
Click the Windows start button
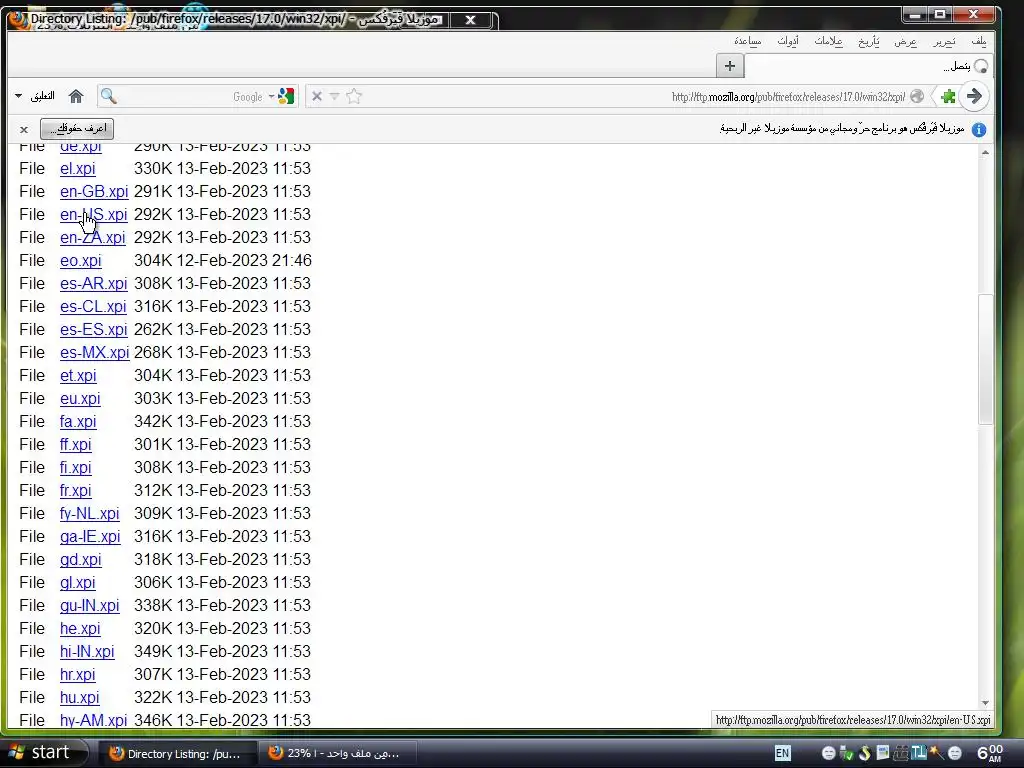[x=44, y=753]
